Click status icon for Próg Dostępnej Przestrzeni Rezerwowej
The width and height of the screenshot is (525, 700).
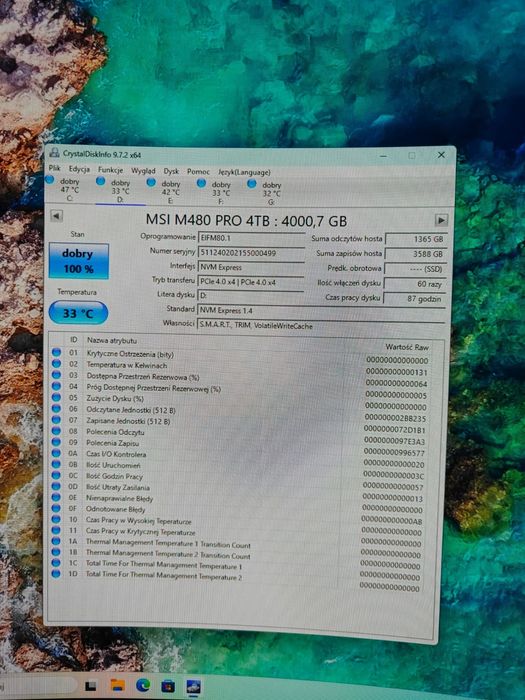[x=56, y=386]
